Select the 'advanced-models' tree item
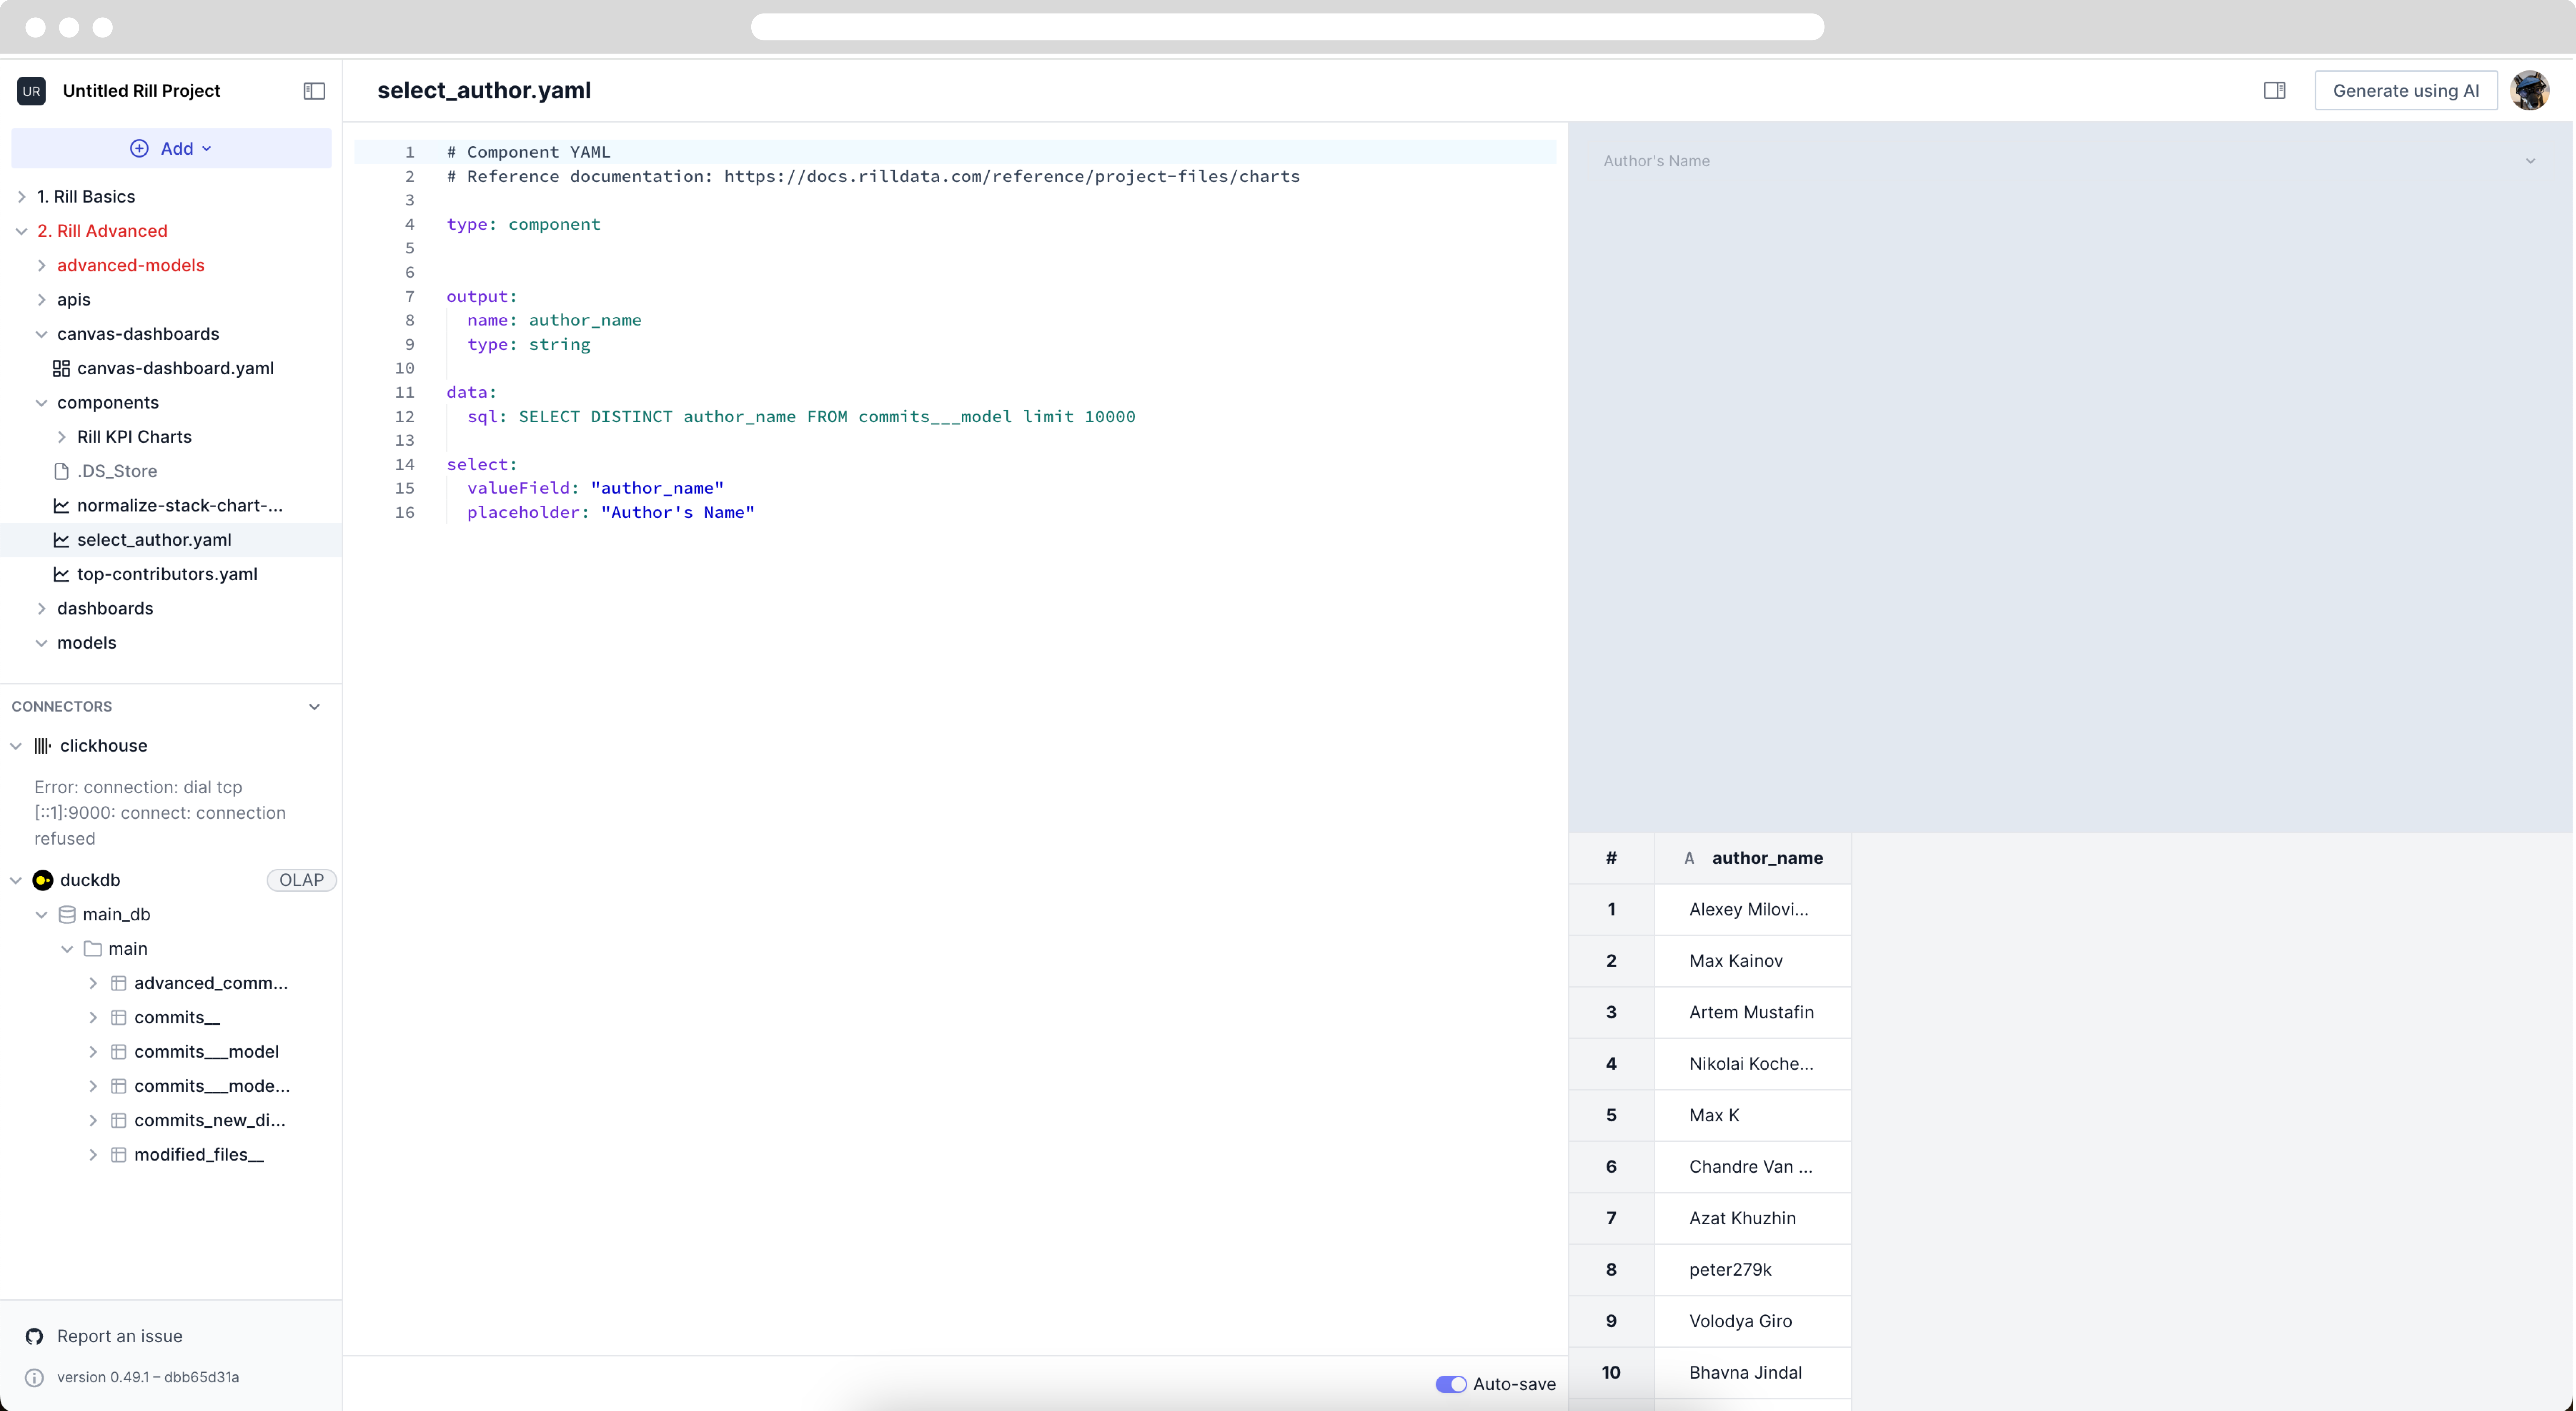 point(130,264)
